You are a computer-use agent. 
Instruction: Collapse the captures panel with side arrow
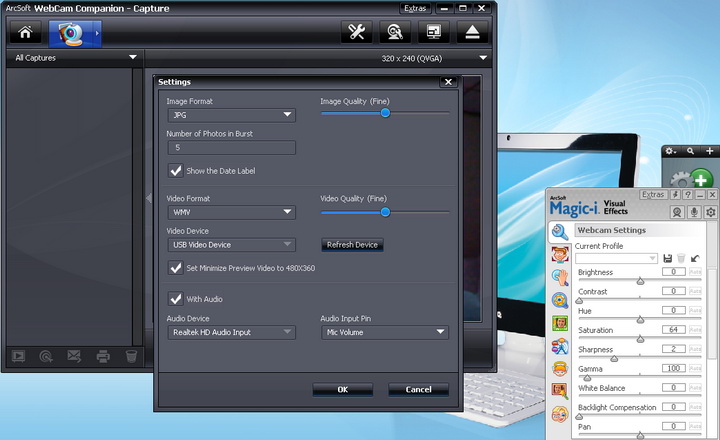(148, 198)
